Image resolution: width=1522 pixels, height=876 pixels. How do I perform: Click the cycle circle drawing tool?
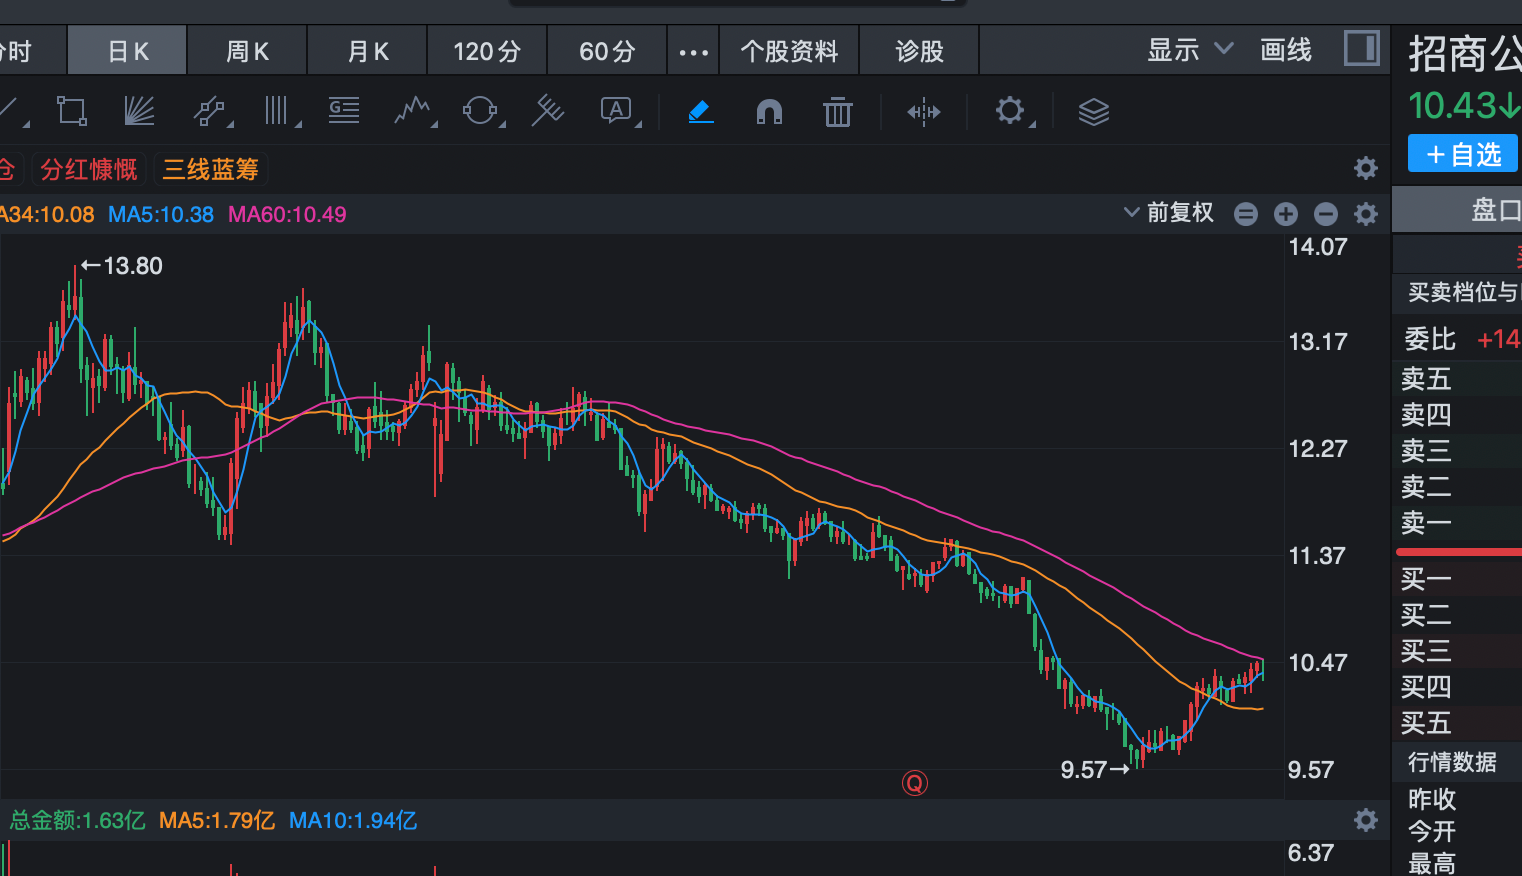tap(480, 111)
